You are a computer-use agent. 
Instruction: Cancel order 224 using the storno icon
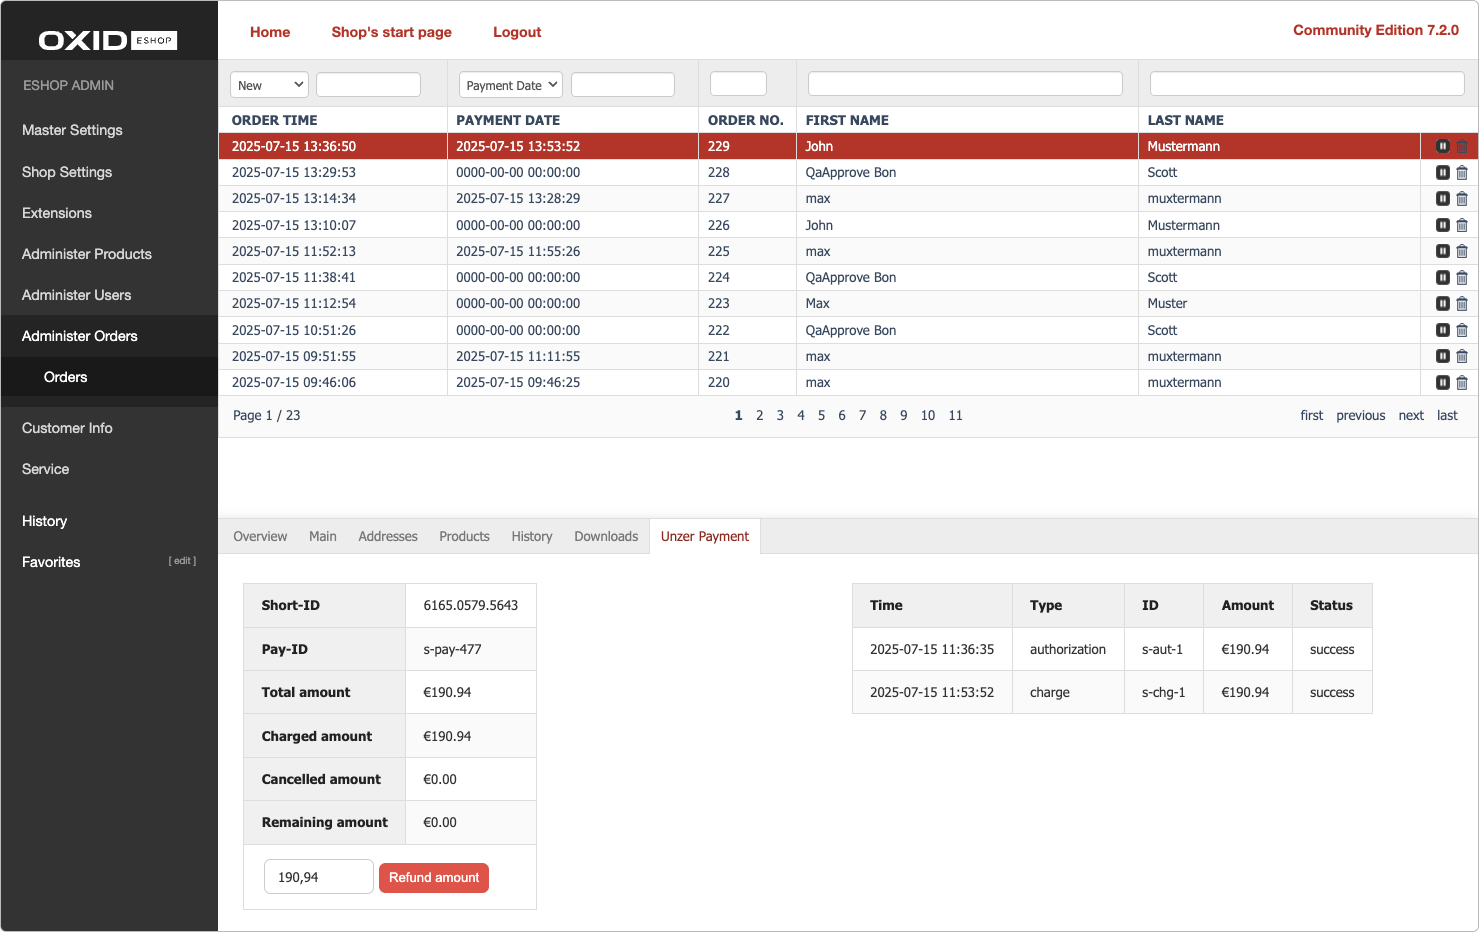click(1443, 277)
